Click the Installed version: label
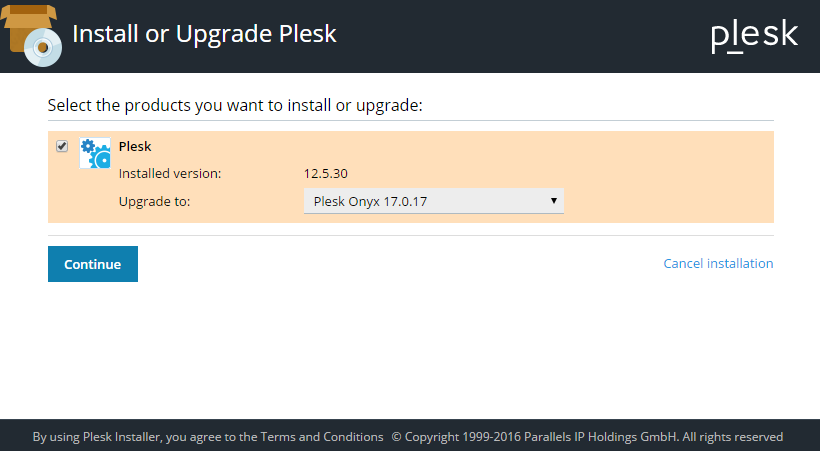This screenshot has height=451, width=820. click(170, 173)
